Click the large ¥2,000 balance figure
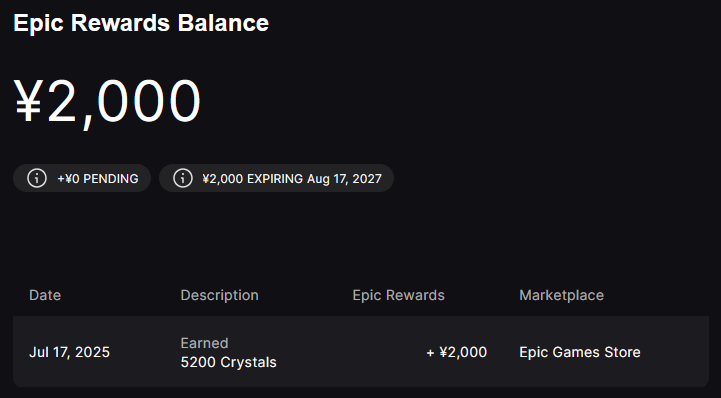The image size is (721, 398). tap(107, 102)
